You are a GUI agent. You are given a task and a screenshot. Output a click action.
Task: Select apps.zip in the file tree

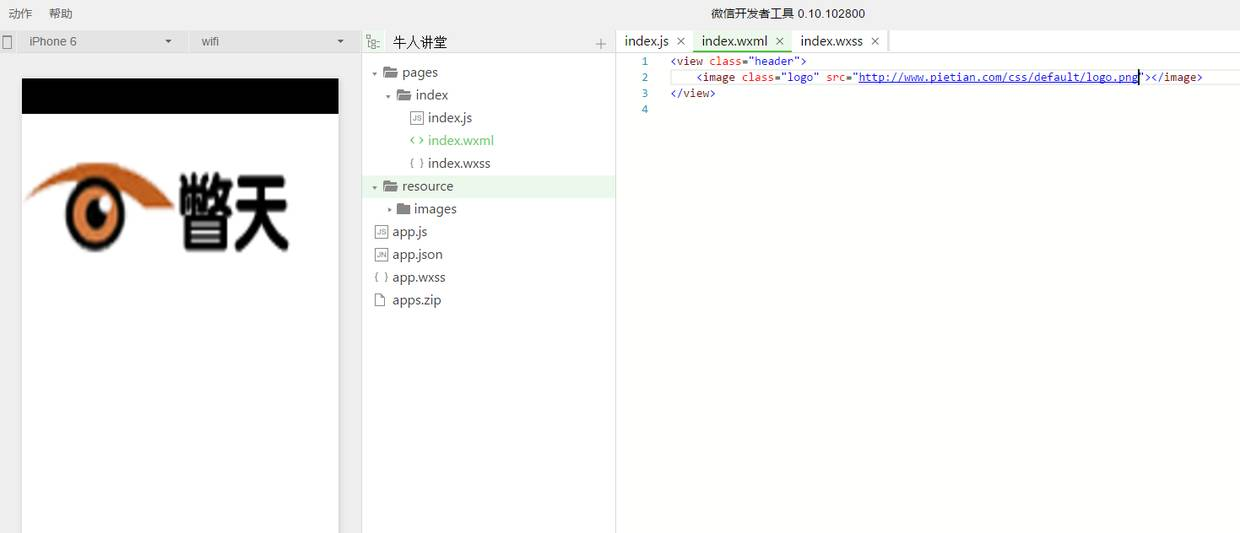417,300
